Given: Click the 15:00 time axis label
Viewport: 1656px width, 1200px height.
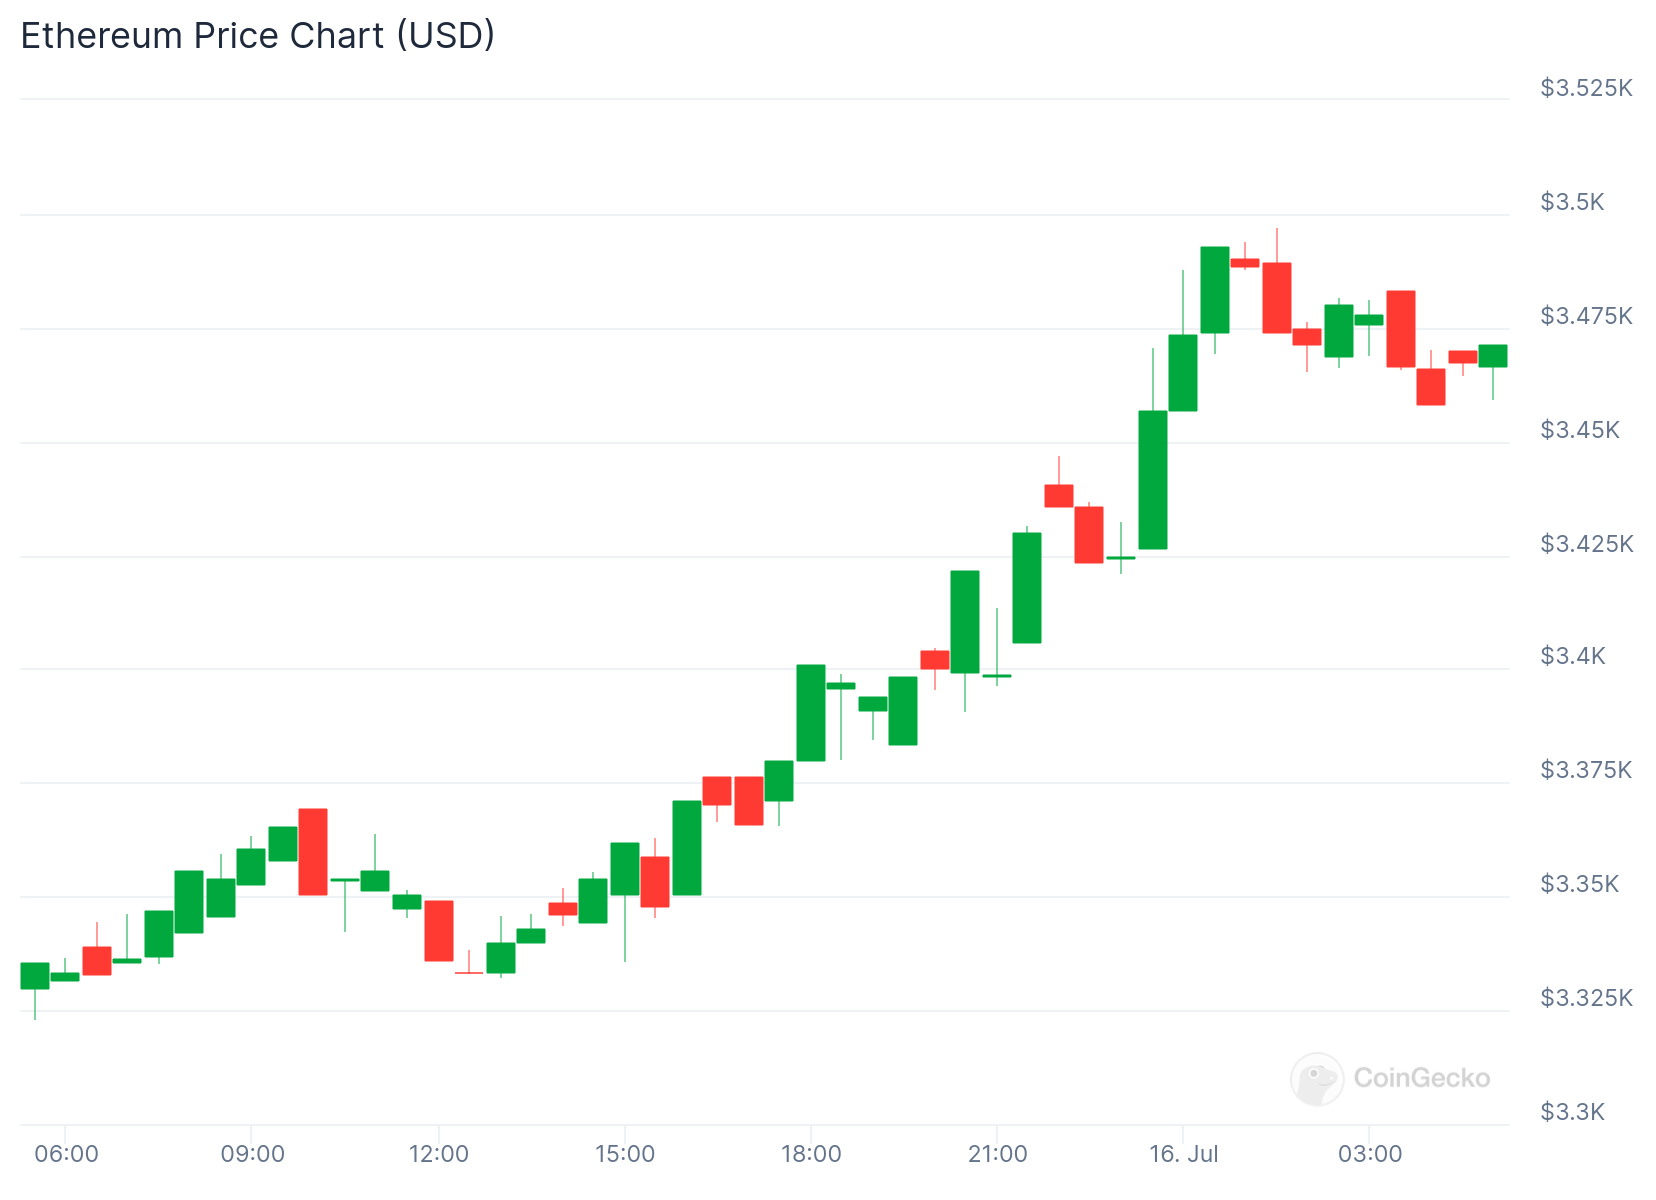Looking at the screenshot, I should pyautogui.click(x=625, y=1154).
